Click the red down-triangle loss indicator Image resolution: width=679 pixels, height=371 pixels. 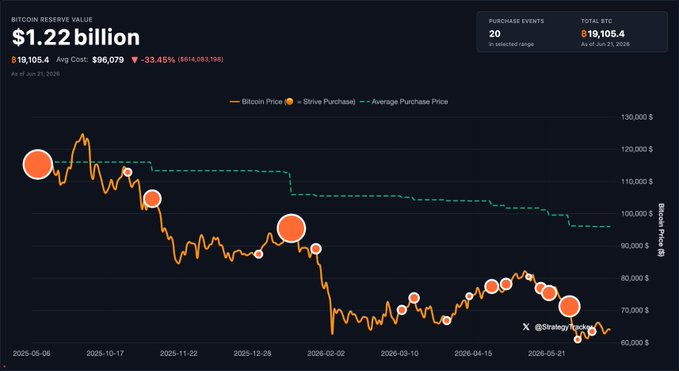tap(134, 60)
